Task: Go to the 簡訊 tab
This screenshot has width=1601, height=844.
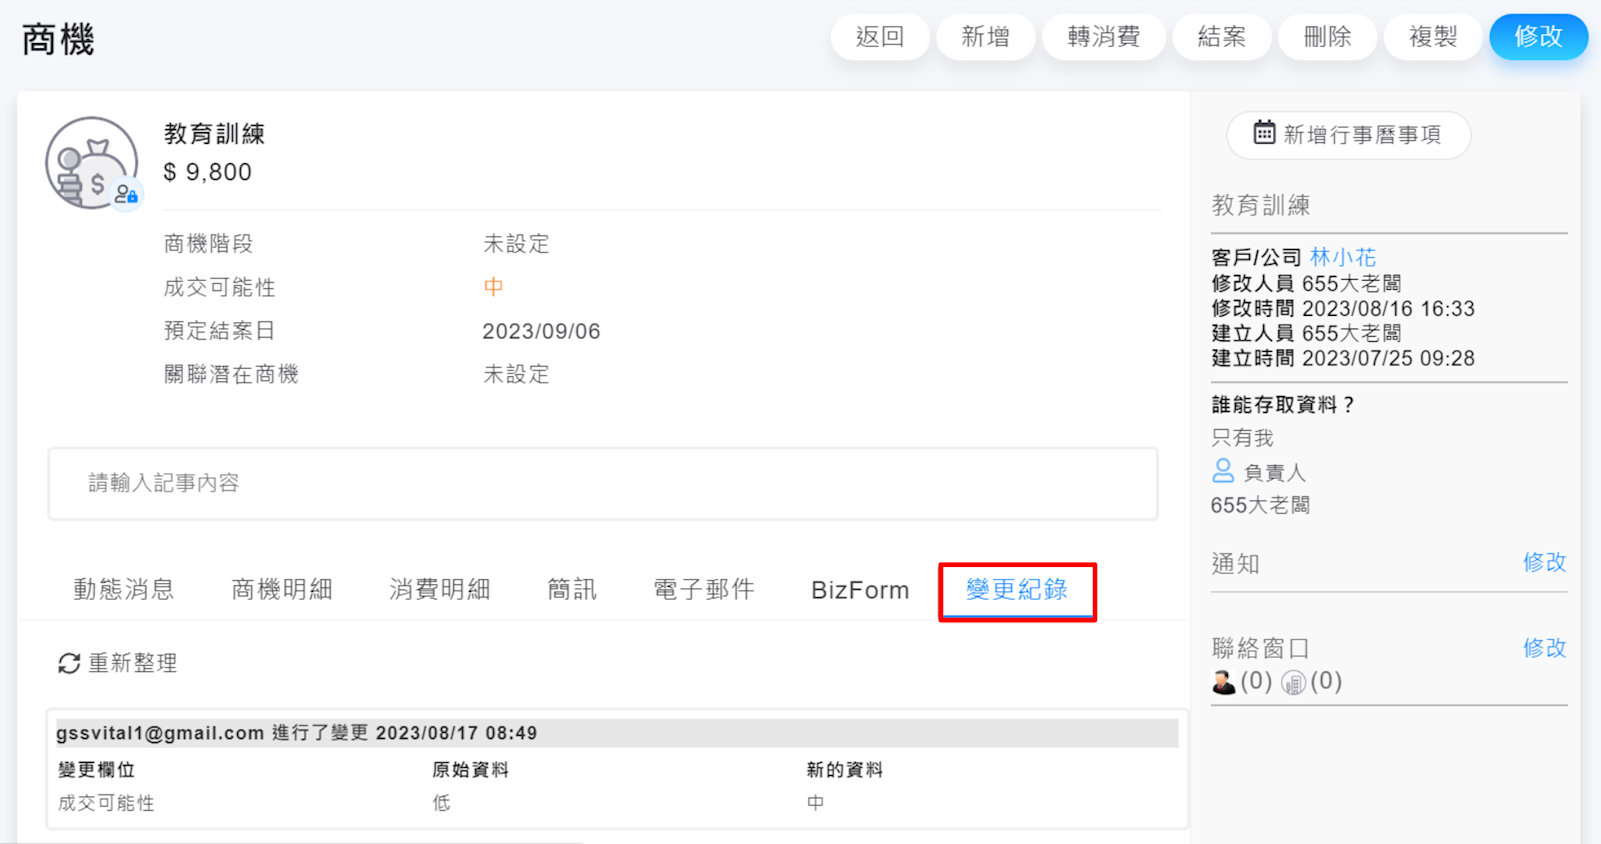Action: (571, 590)
